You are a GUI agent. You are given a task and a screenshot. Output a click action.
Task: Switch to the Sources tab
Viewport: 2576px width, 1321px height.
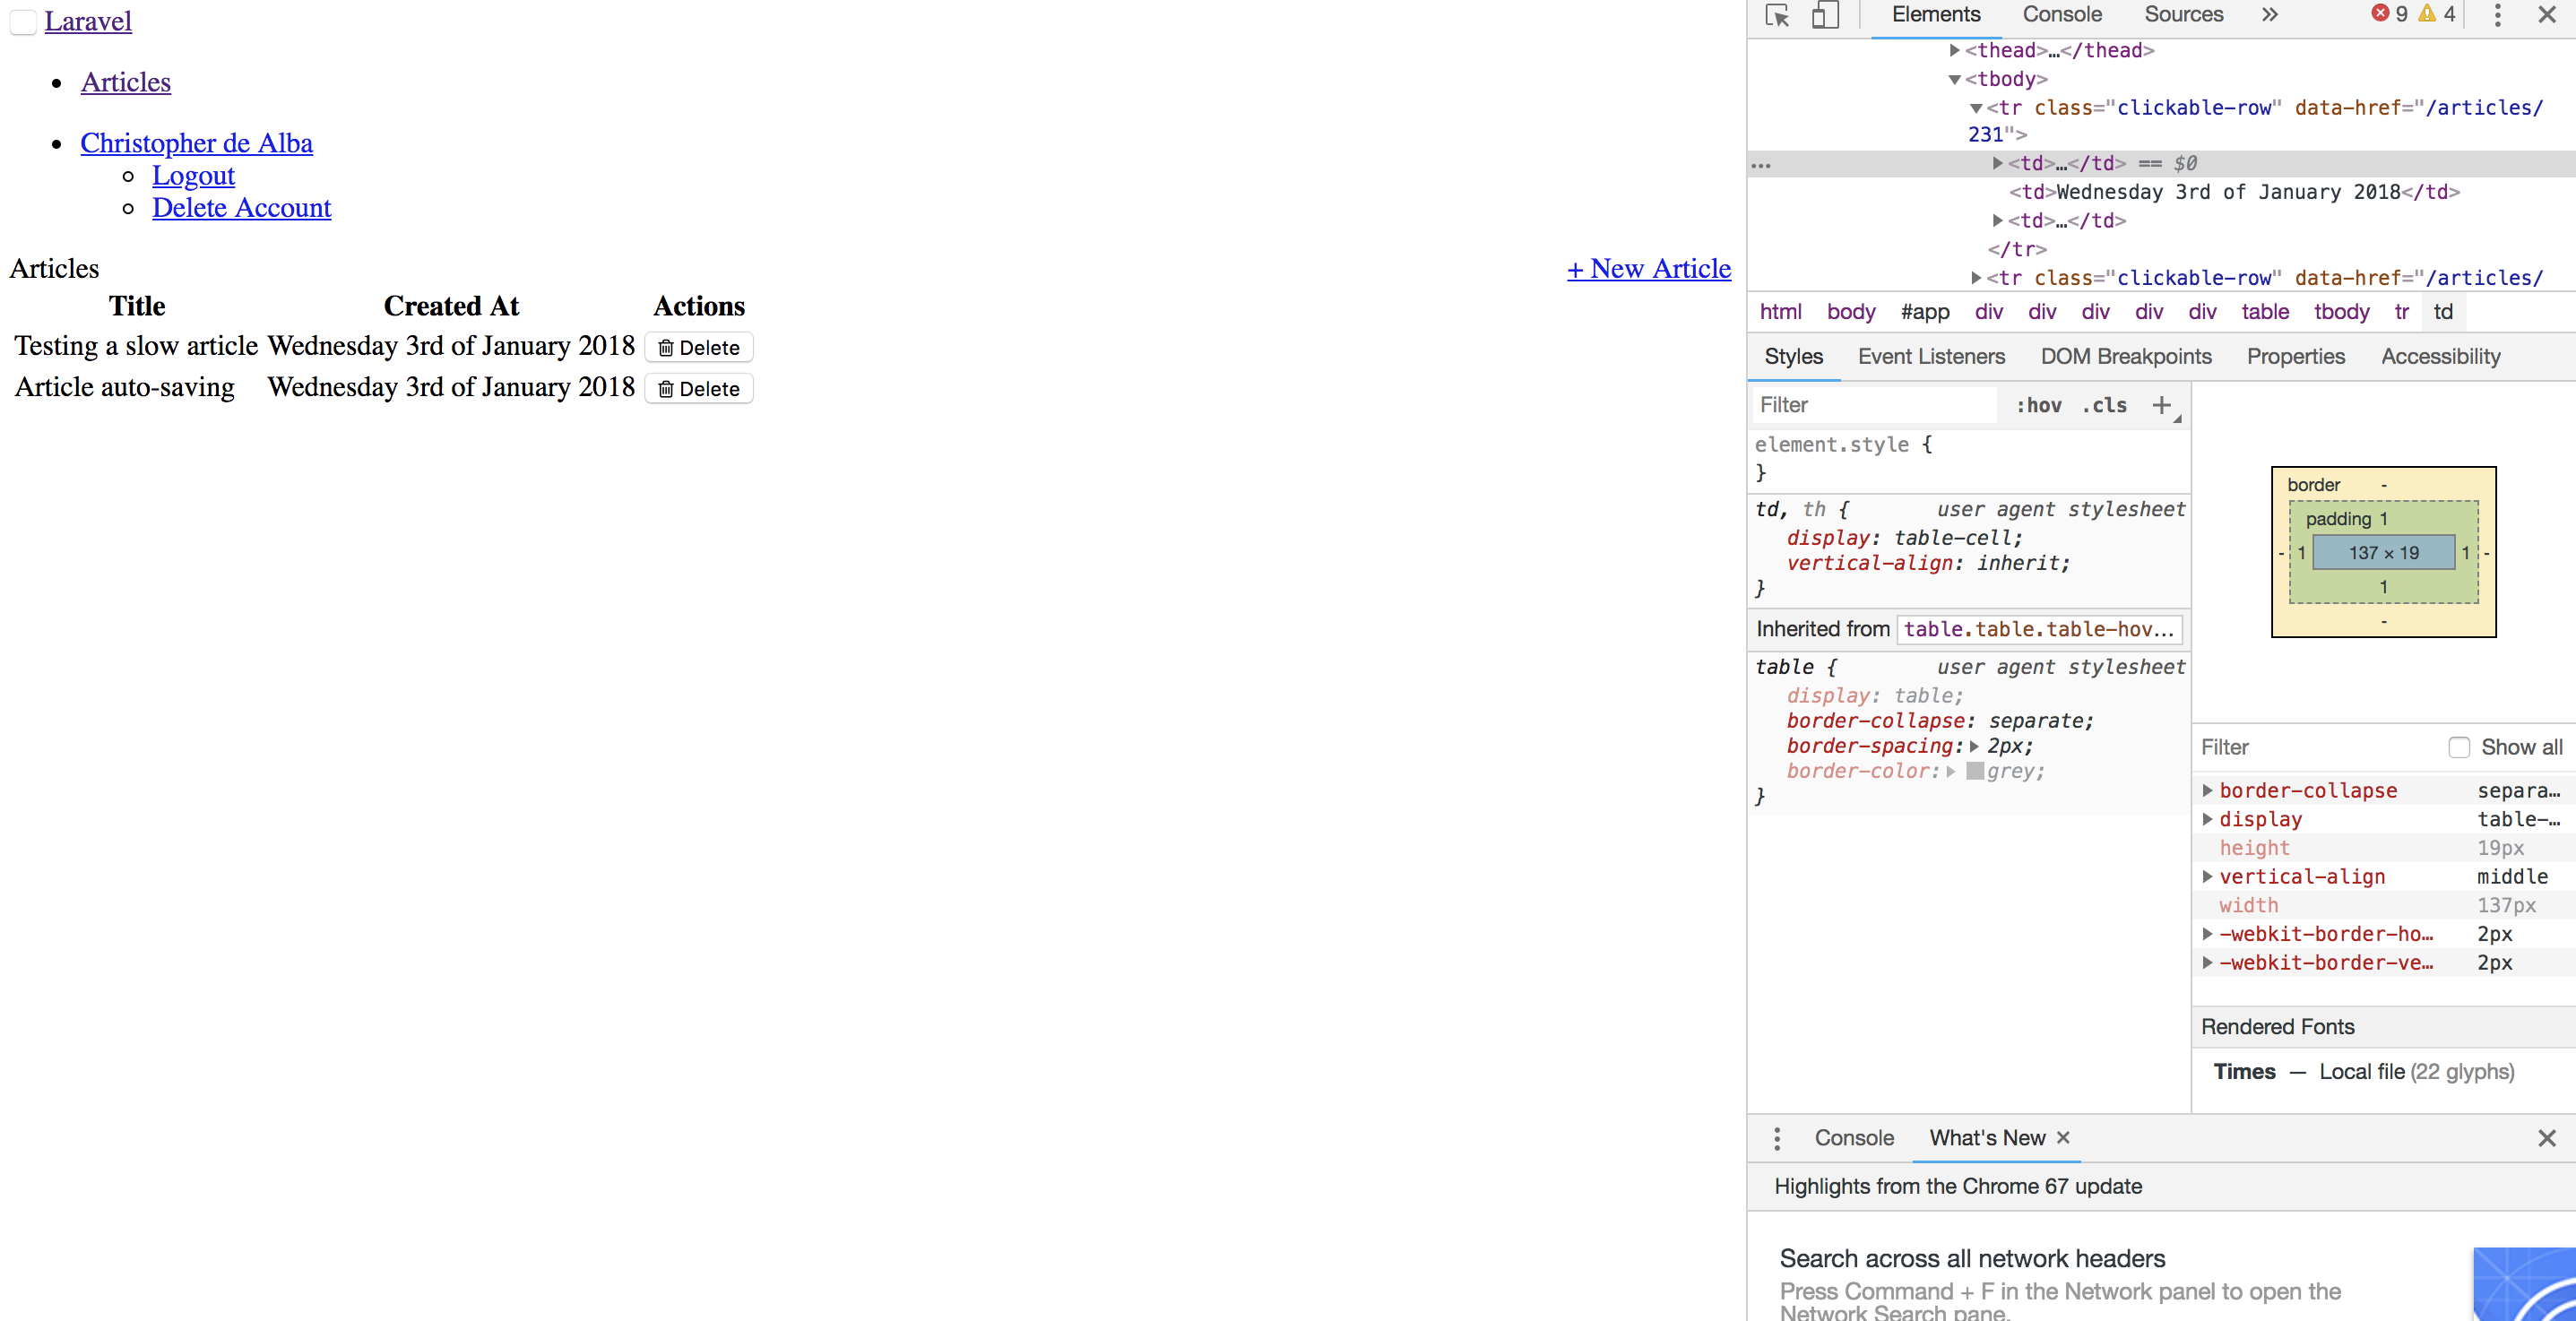[x=2183, y=15]
